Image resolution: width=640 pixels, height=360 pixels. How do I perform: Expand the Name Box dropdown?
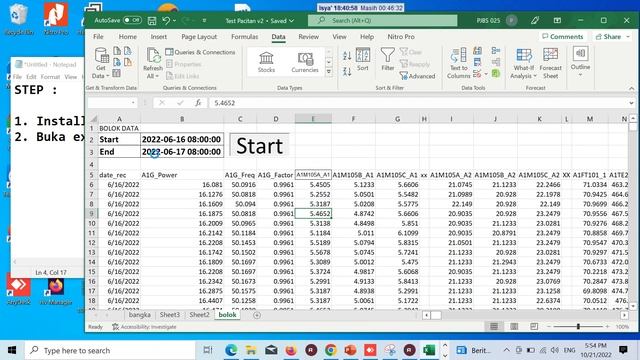133,103
